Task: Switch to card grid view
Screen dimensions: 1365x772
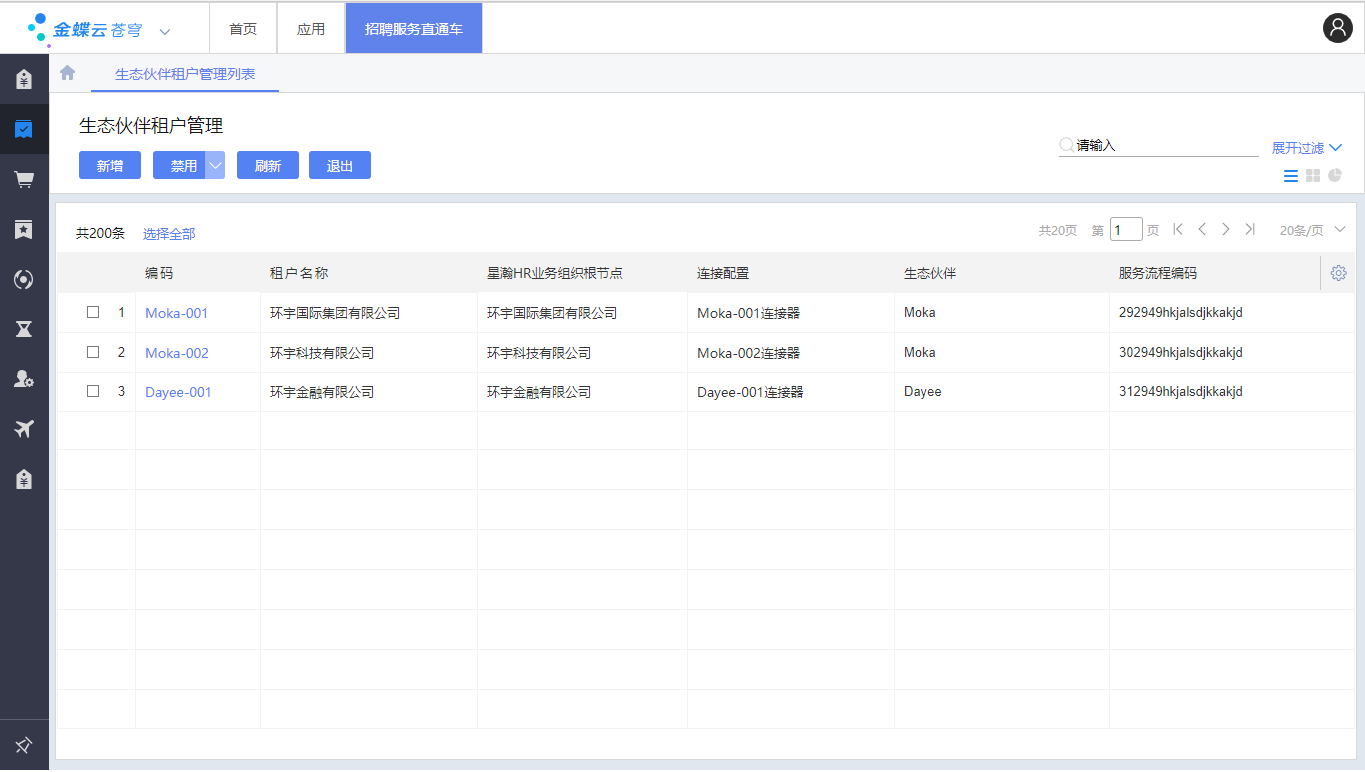Action: [1313, 176]
